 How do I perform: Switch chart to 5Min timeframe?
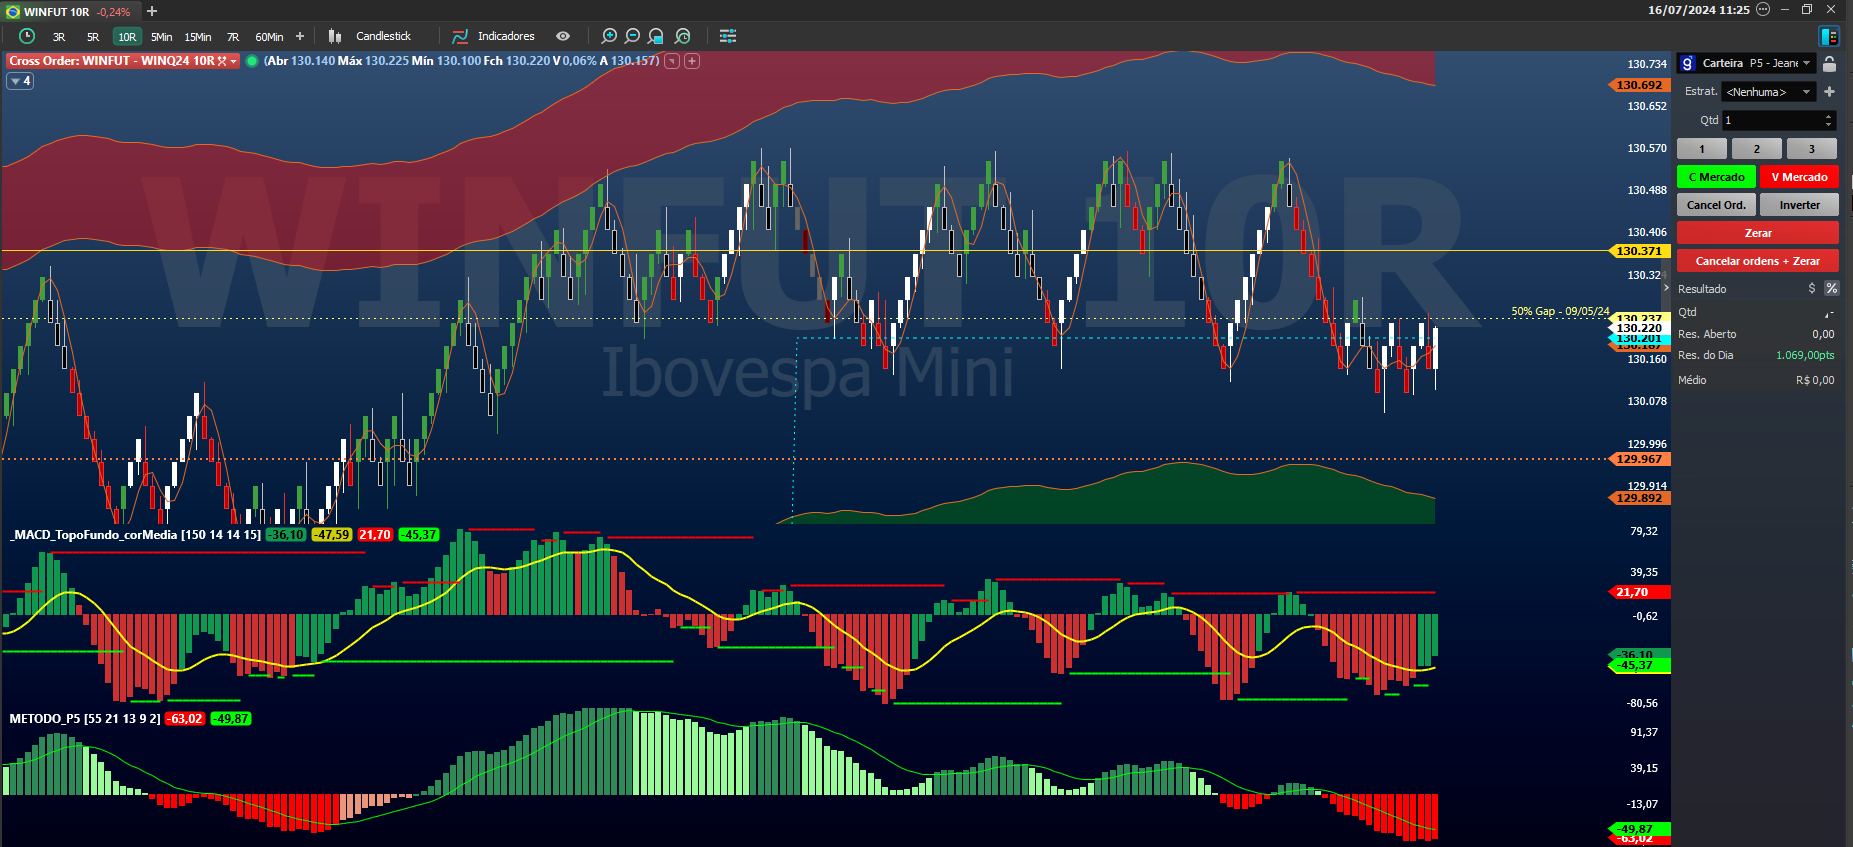point(161,37)
